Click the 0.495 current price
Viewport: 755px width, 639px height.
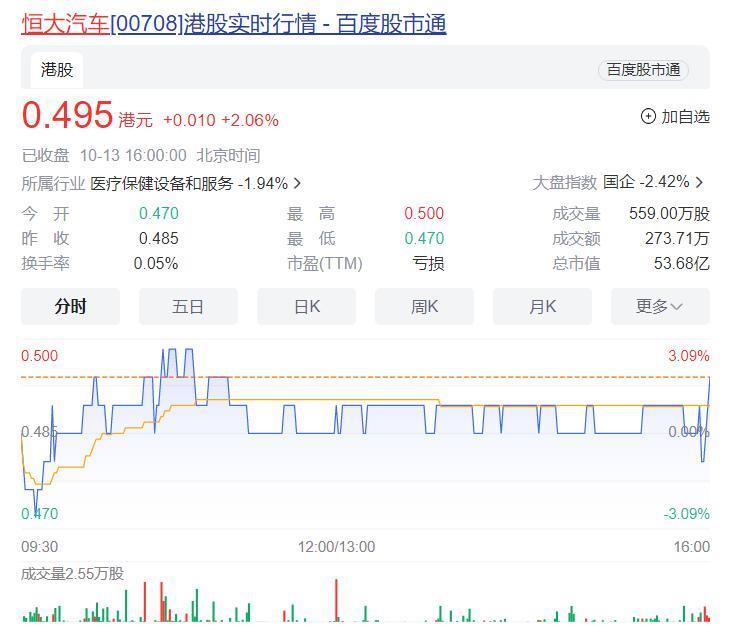click(67, 115)
